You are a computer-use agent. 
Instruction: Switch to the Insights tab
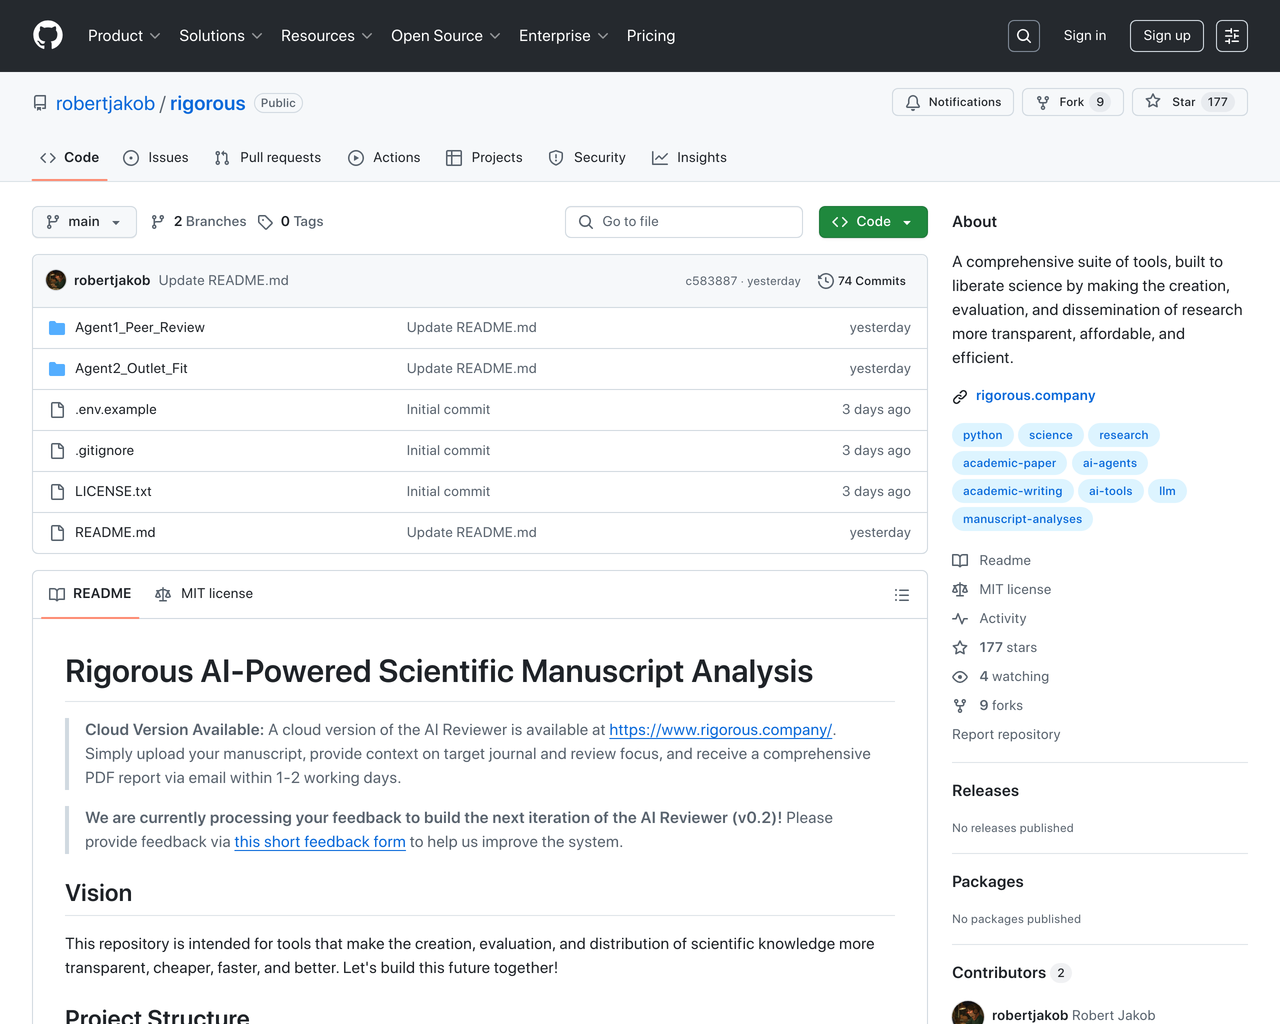[689, 158]
